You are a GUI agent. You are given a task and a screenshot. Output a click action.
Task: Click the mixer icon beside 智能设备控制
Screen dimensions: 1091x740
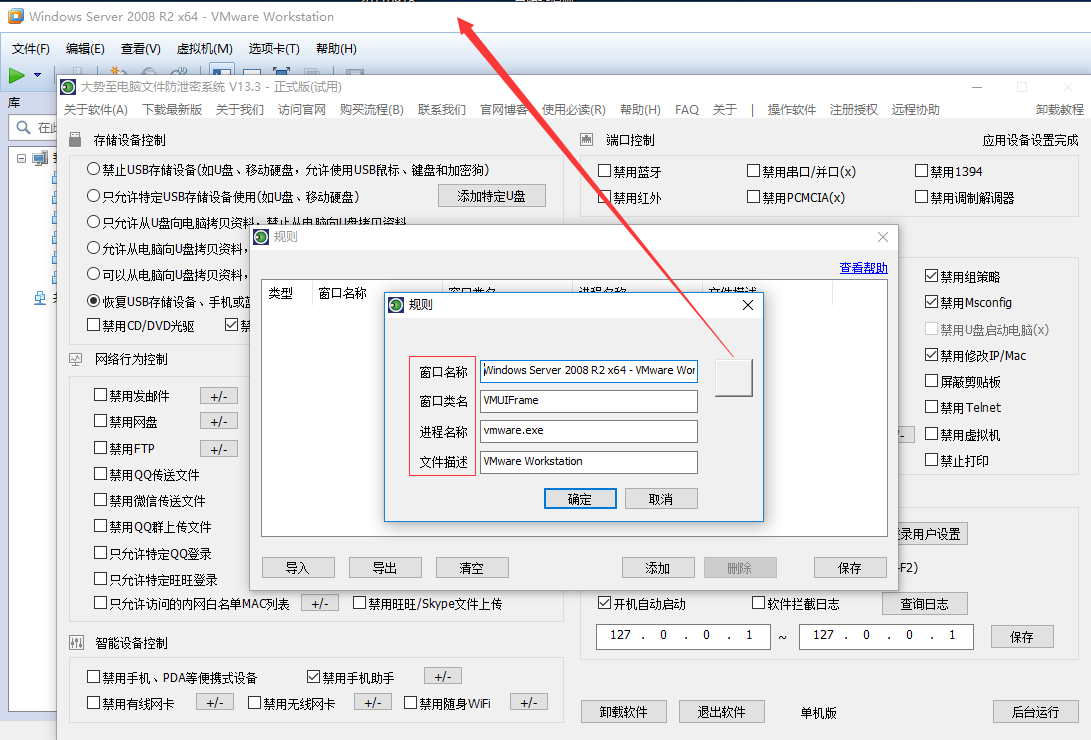pyautogui.click(x=76, y=643)
